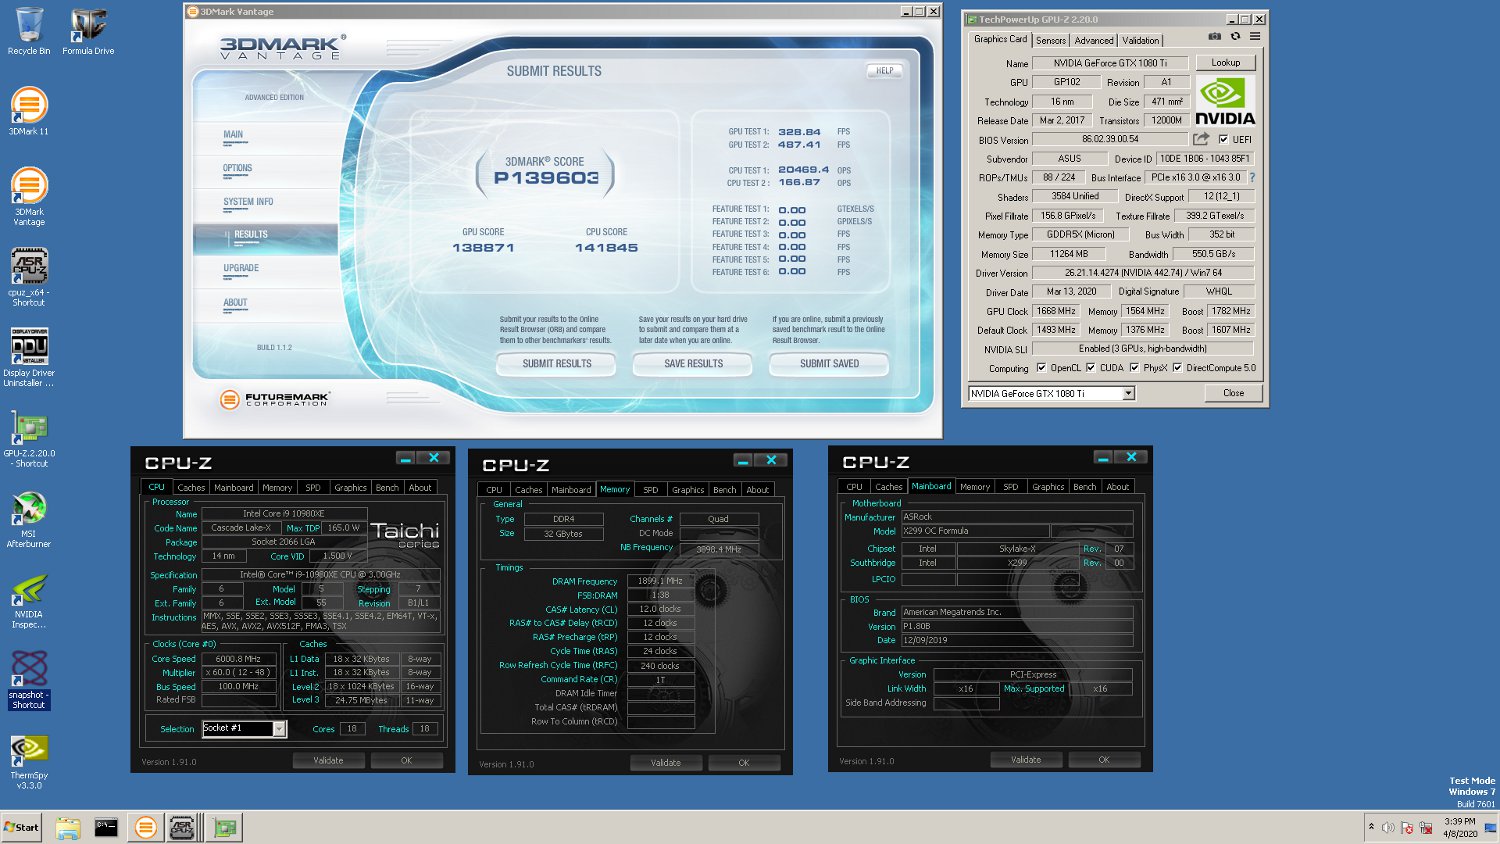Screen dimensions: 1500x844
Task: Open the Bench tab in CPU-Z CPU window
Action: pyautogui.click(x=387, y=487)
